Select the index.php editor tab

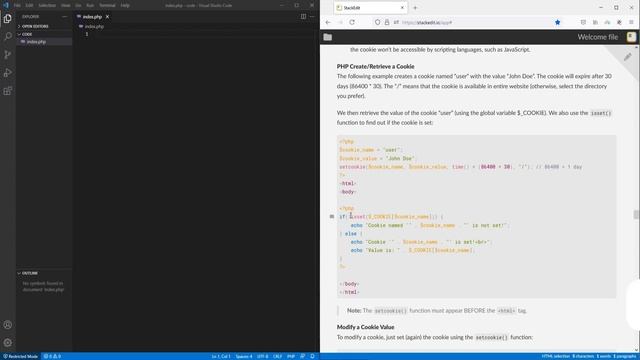92,17
